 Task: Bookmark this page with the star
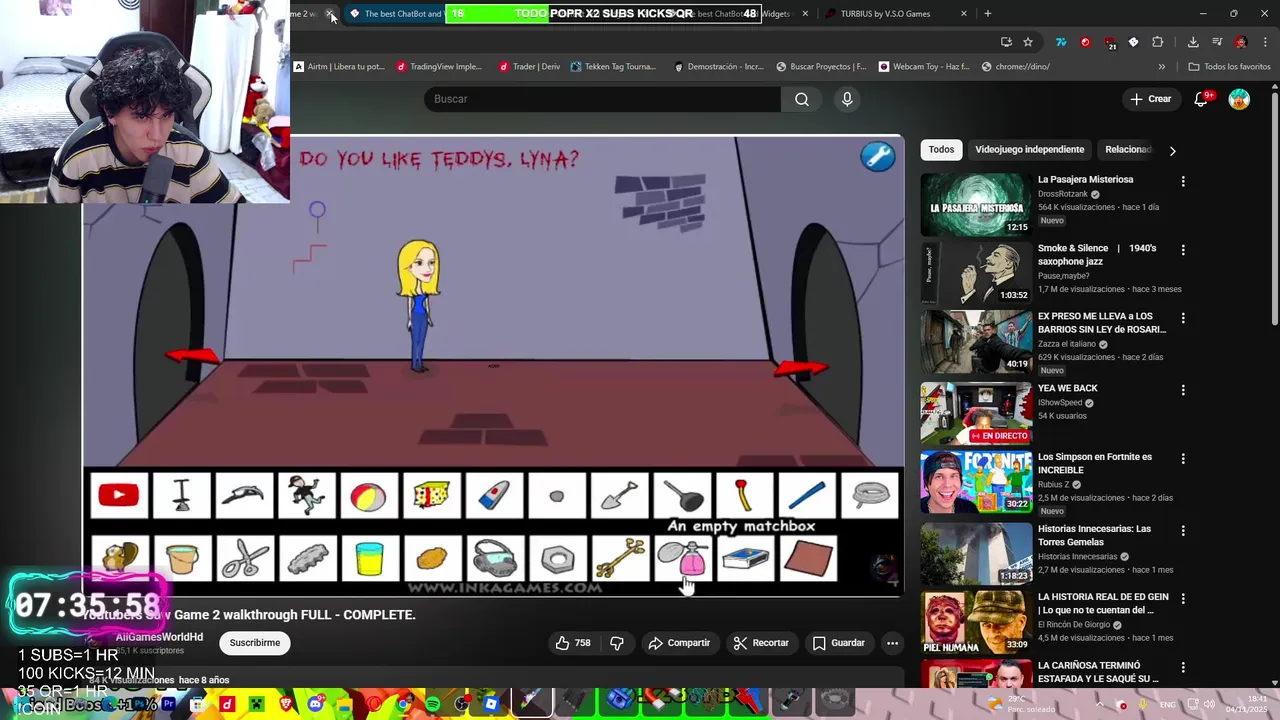1028,42
